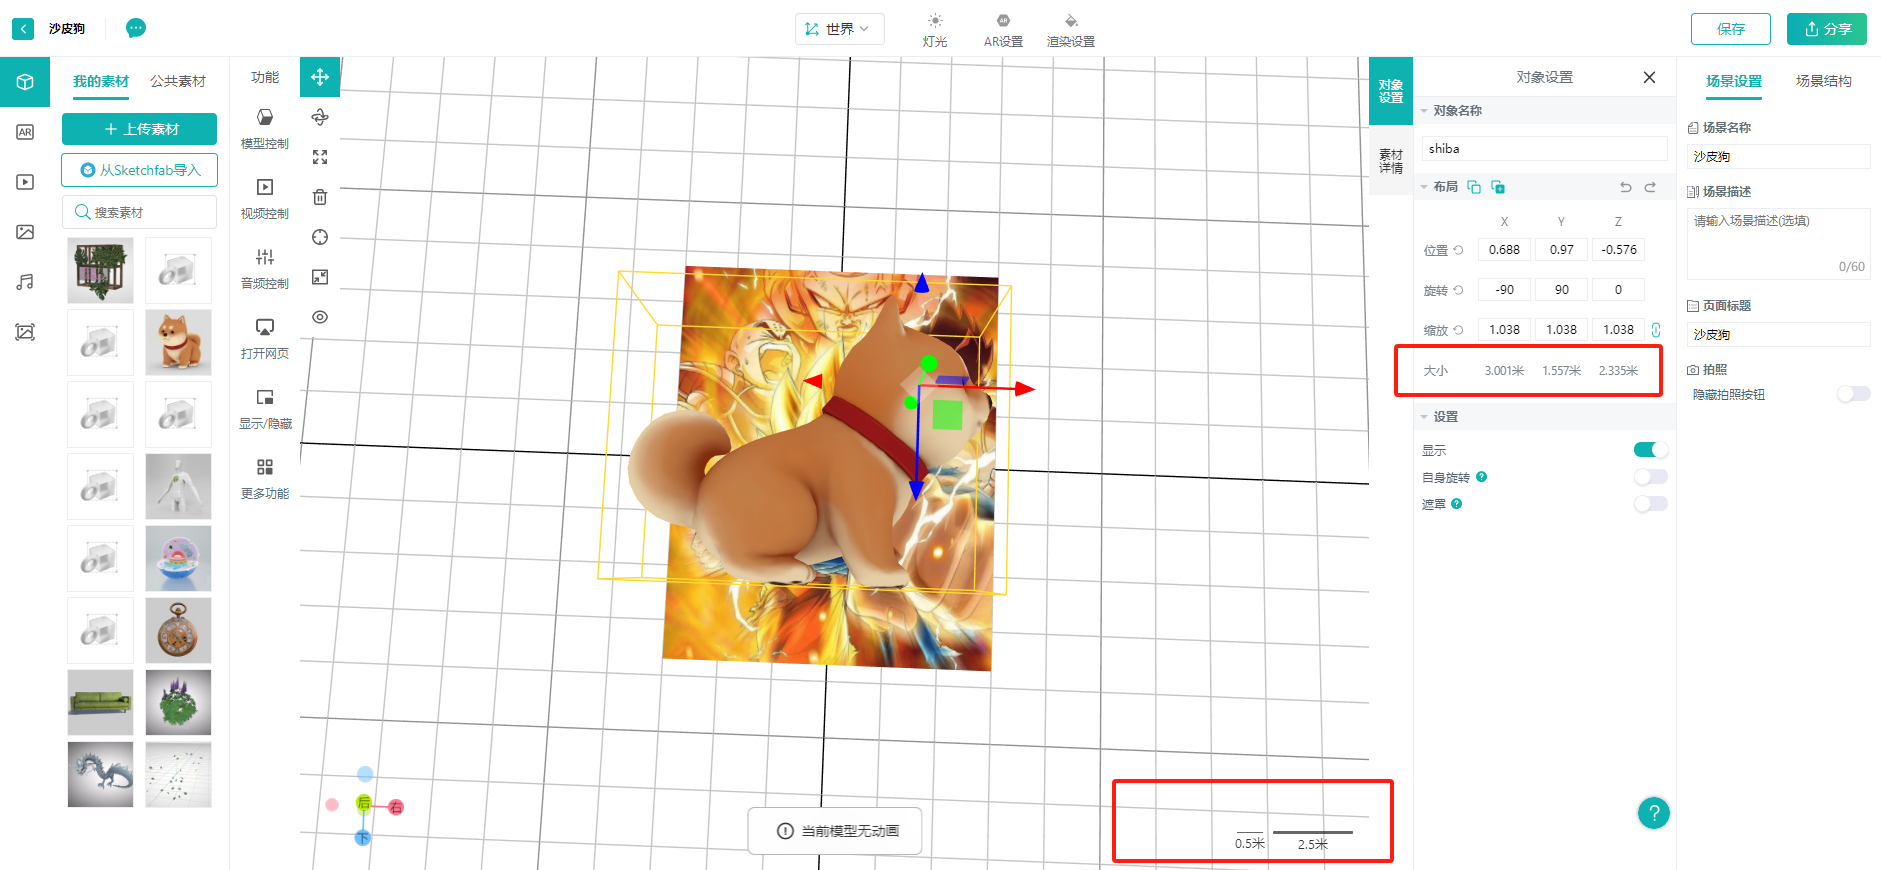This screenshot has width=1881, height=870.
Task: Collapse the object name section
Action: pos(1425,111)
